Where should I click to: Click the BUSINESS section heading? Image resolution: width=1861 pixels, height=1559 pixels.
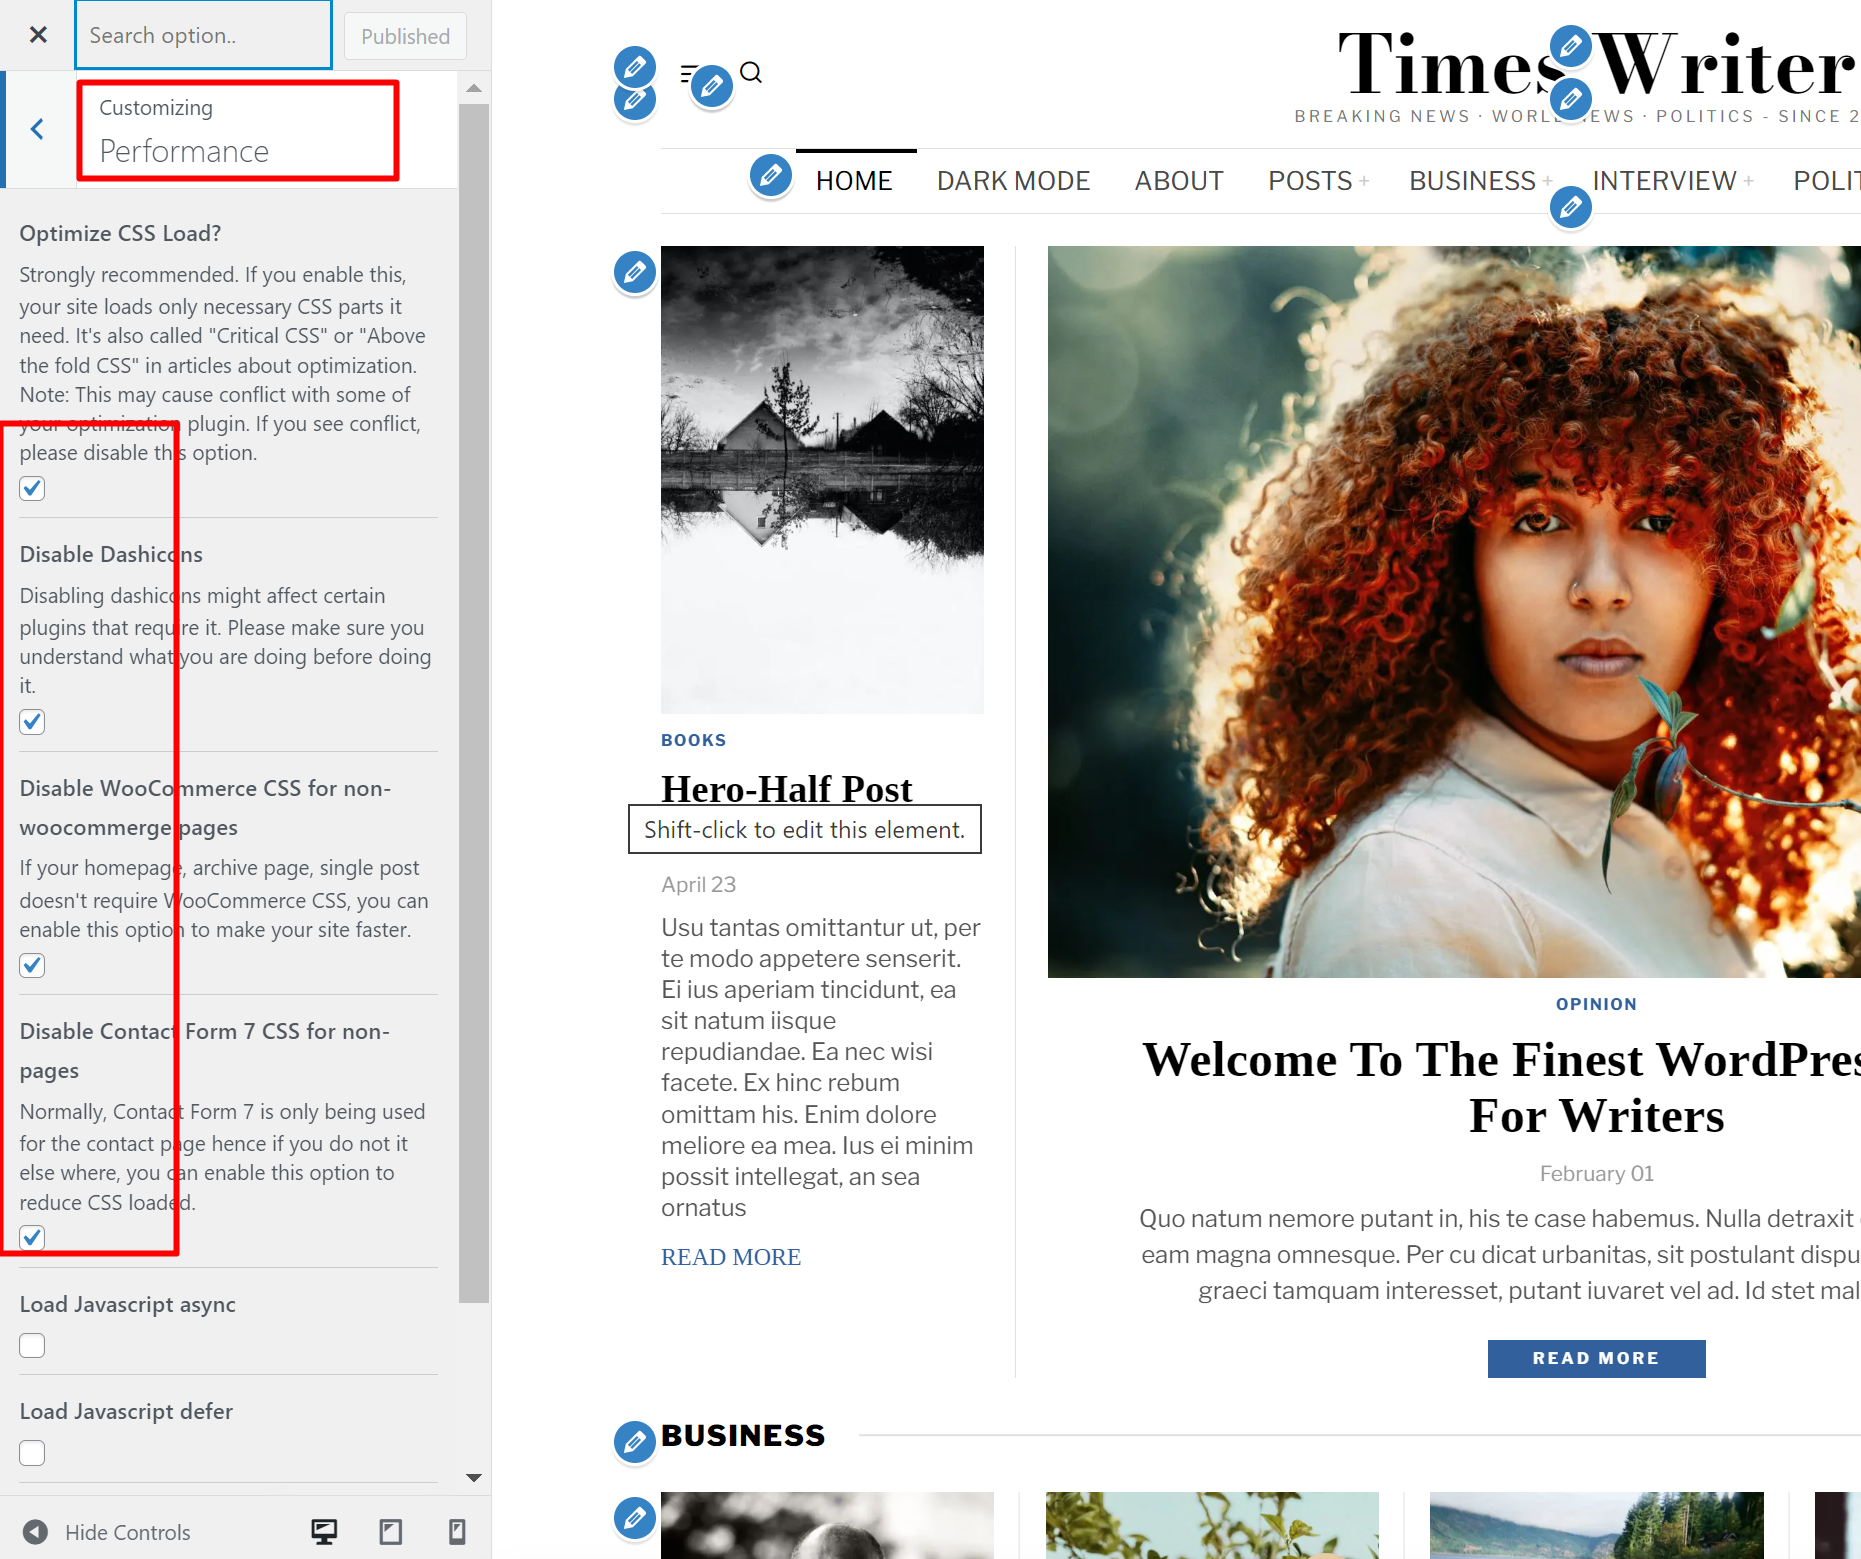[x=743, y=1435]
